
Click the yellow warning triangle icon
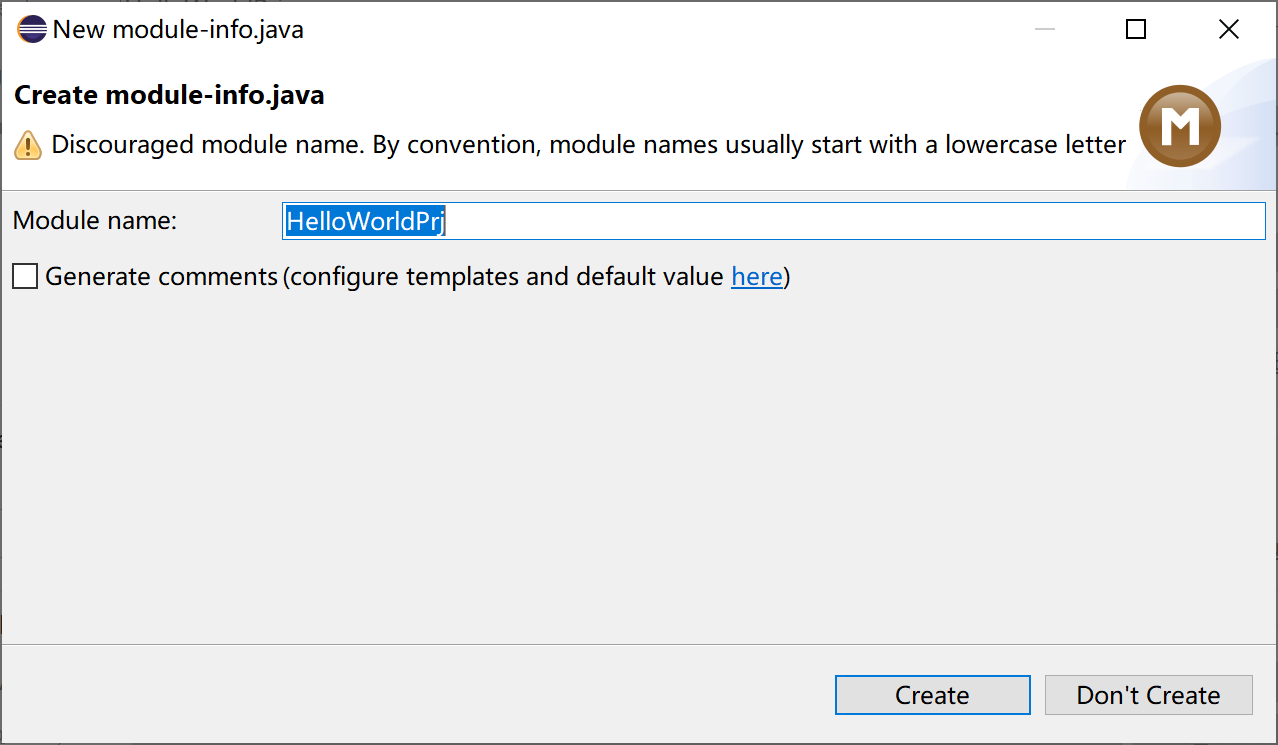click(28, 146)
